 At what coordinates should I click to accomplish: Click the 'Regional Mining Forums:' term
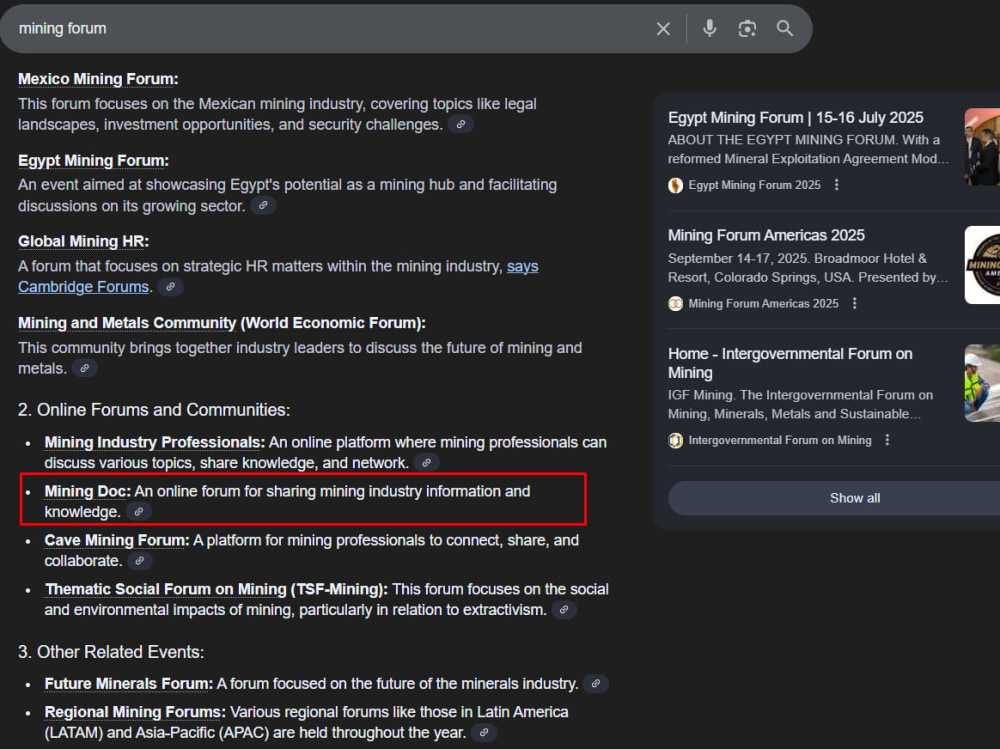[135, 712]
